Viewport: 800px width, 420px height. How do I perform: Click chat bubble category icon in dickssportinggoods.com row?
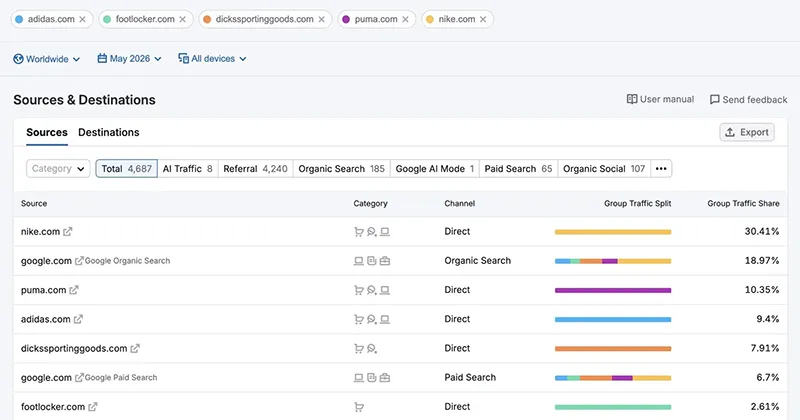372,349
